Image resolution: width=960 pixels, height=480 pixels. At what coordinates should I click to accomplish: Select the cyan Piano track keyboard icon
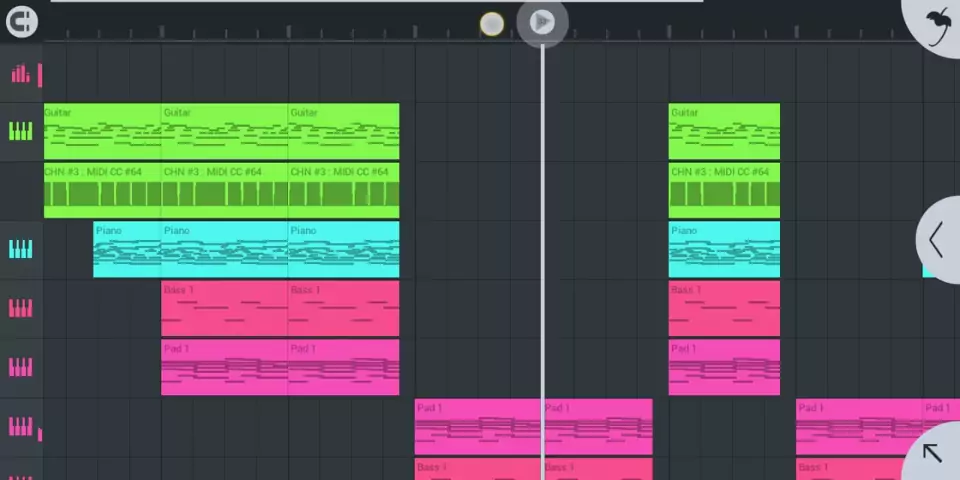click(20, 249)
